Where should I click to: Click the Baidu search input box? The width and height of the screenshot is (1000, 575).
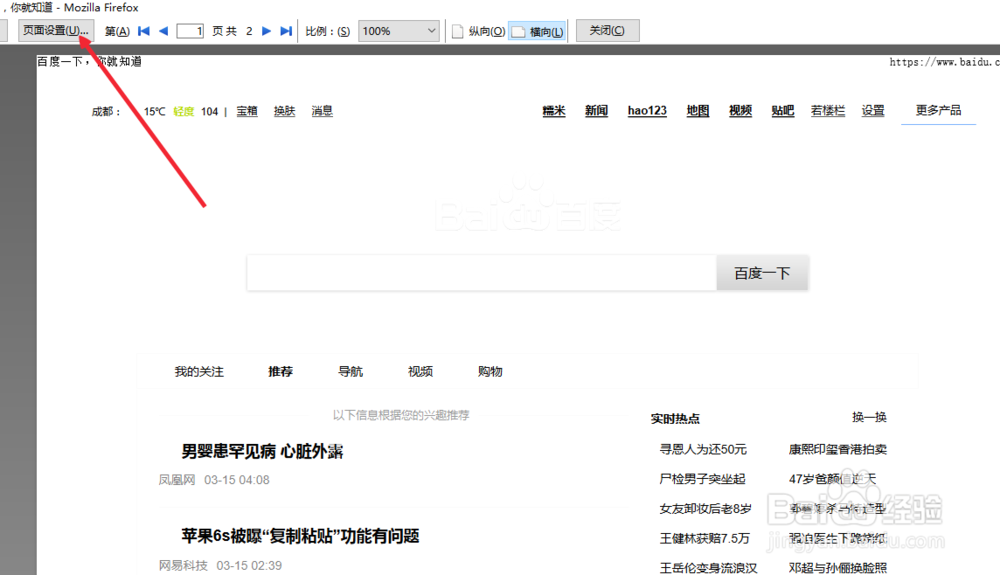point(482,273)
